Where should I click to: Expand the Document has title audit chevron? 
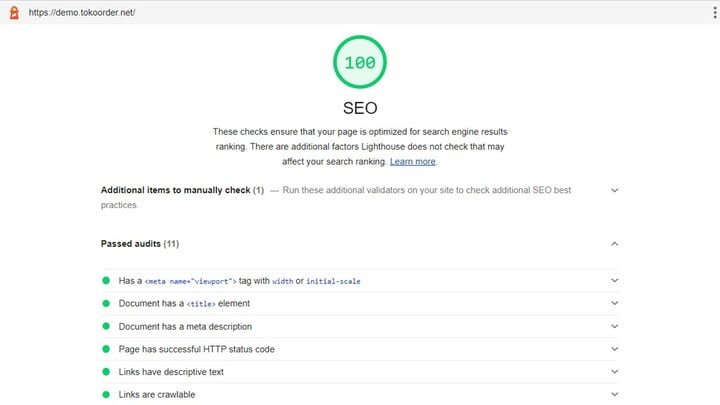point(614,303)
